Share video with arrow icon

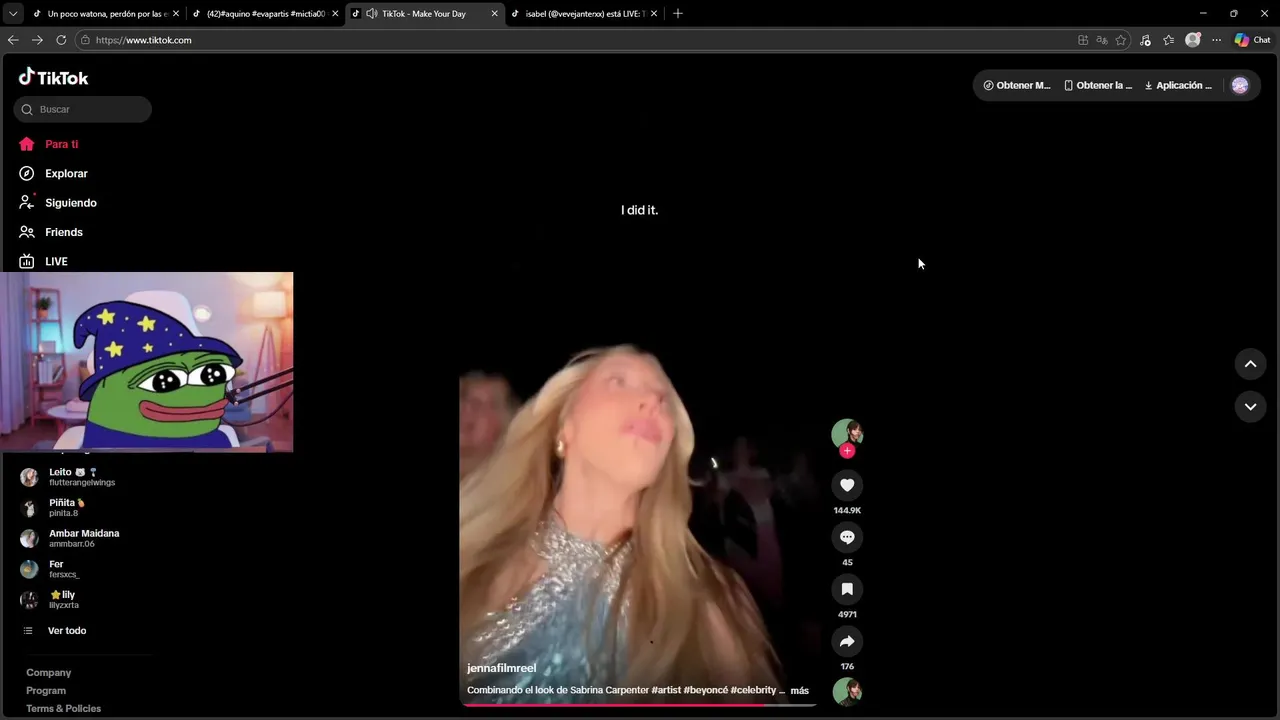point(847,641)
